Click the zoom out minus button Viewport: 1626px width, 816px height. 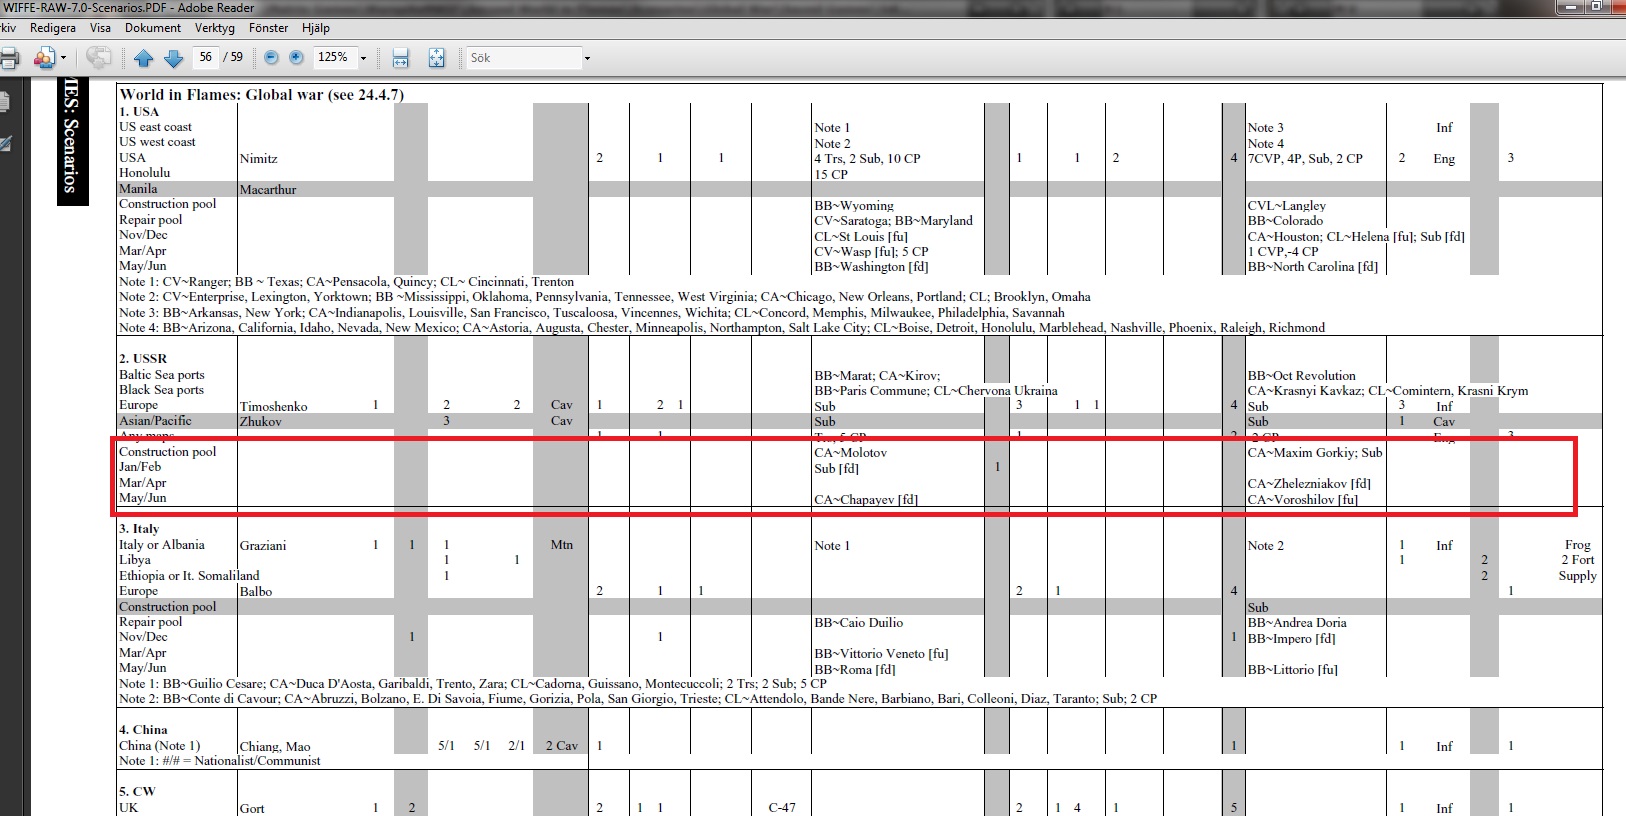[271, 58]
